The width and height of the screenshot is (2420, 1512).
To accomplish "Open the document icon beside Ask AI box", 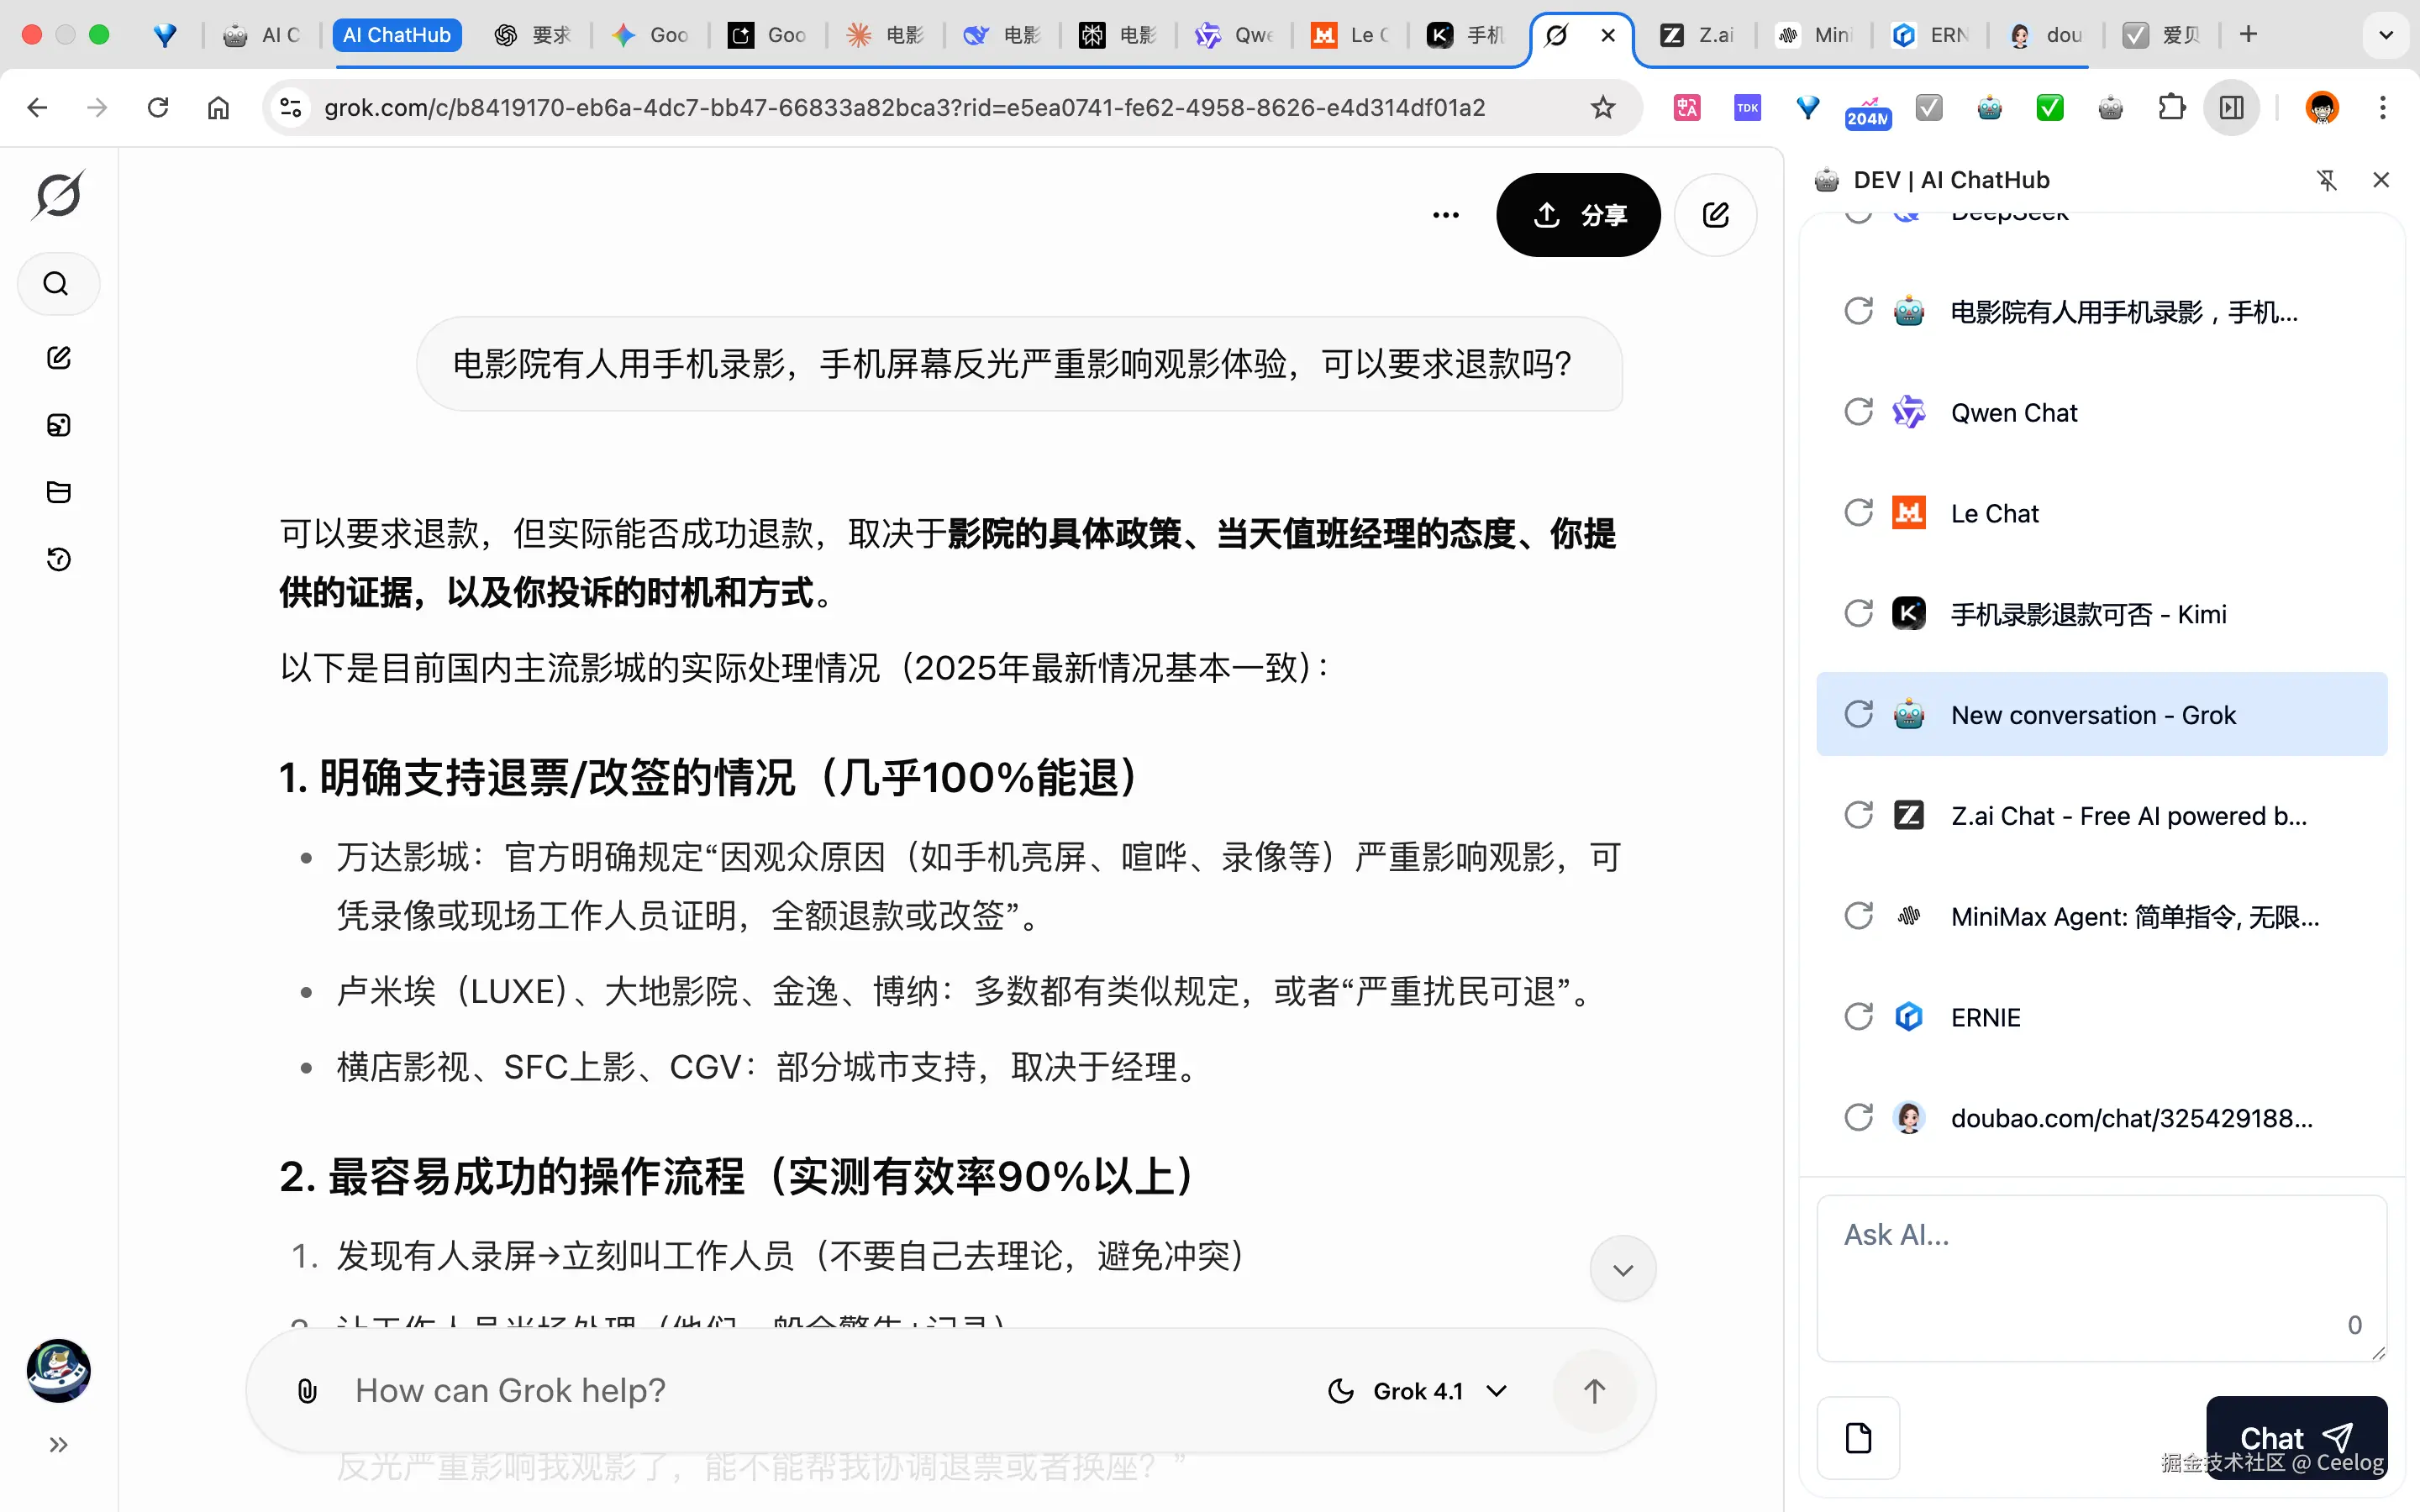I will click(1858, 1437).
